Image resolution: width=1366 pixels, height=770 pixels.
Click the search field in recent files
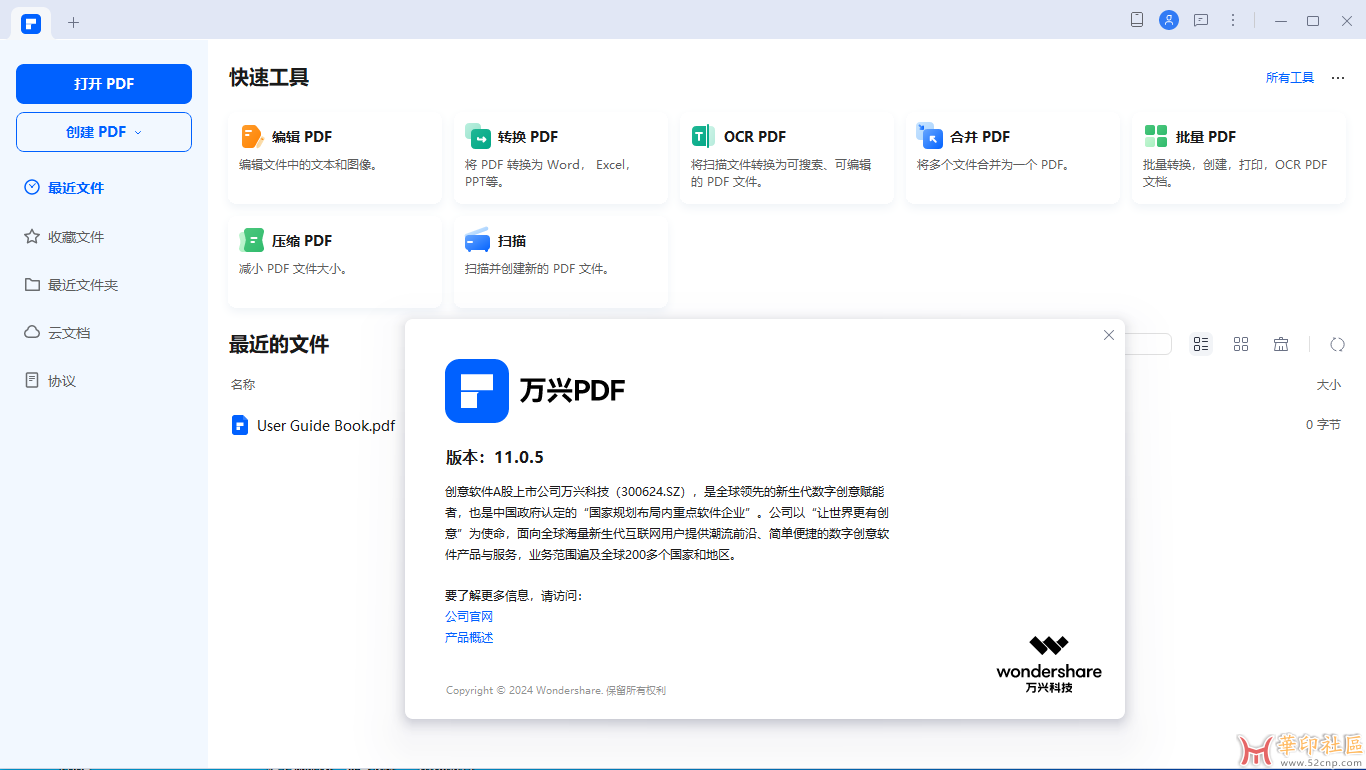click(x=1148, y=344)
